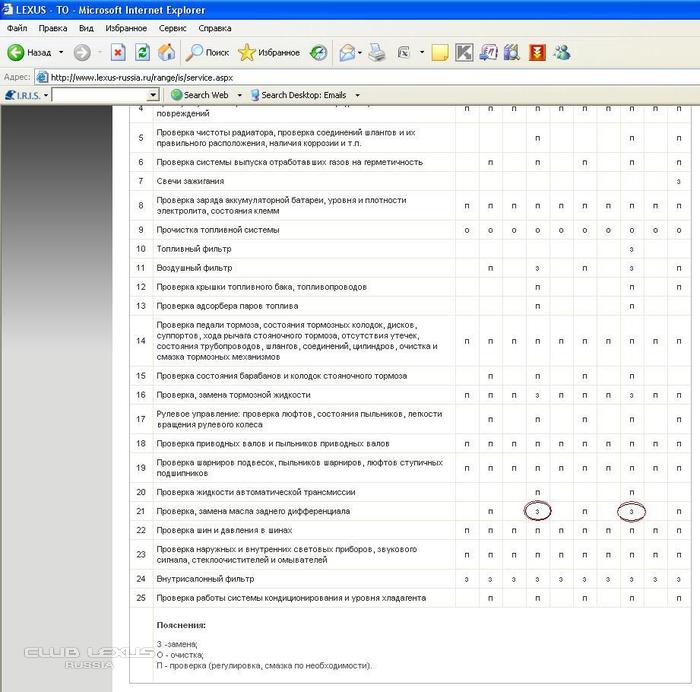Open the I.R.I.S. search combo box dropdown
The height and width of the screenshot is (692, 700).
[153, 95]
